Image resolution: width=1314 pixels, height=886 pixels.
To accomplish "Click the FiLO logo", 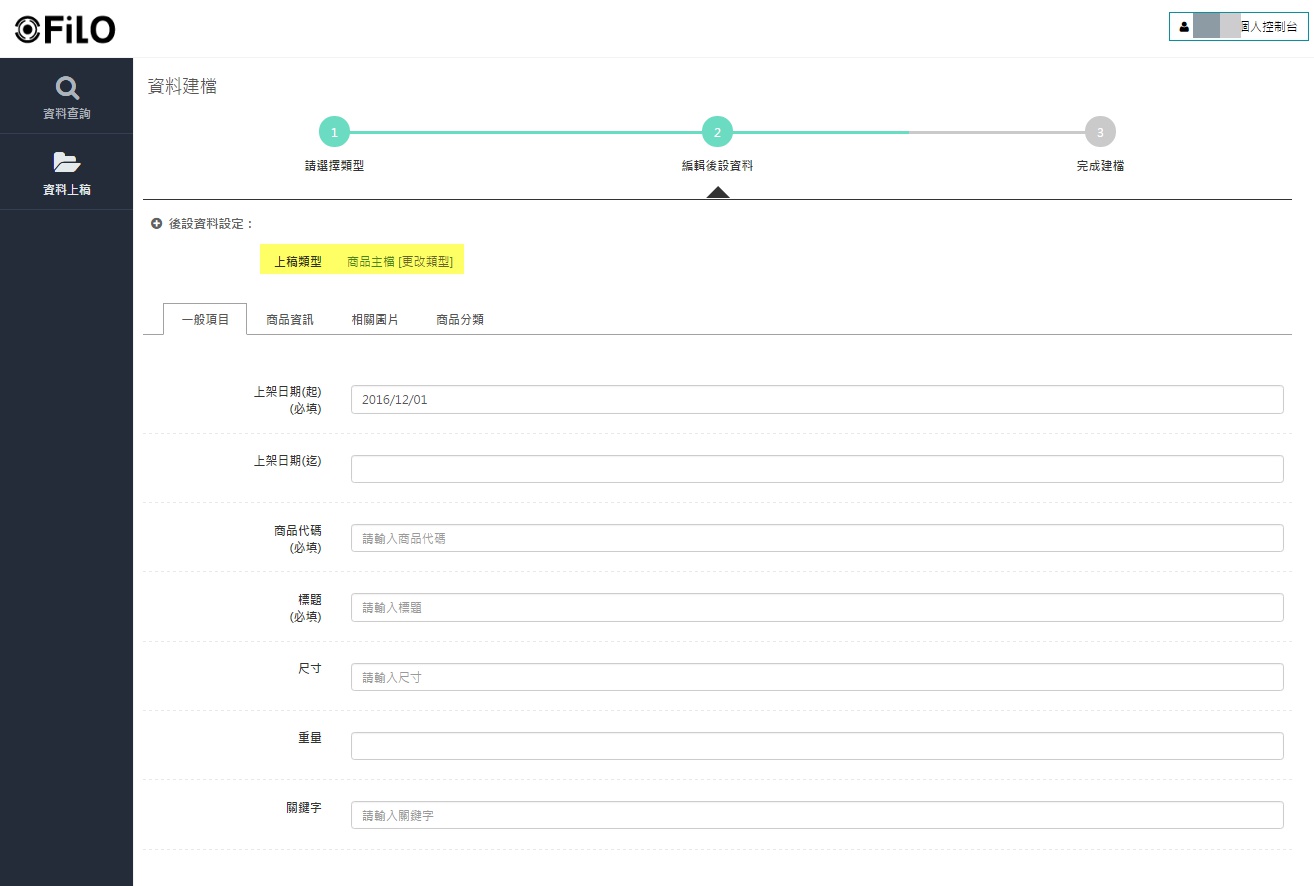I will pyautogui.click(x=65, y=30).
